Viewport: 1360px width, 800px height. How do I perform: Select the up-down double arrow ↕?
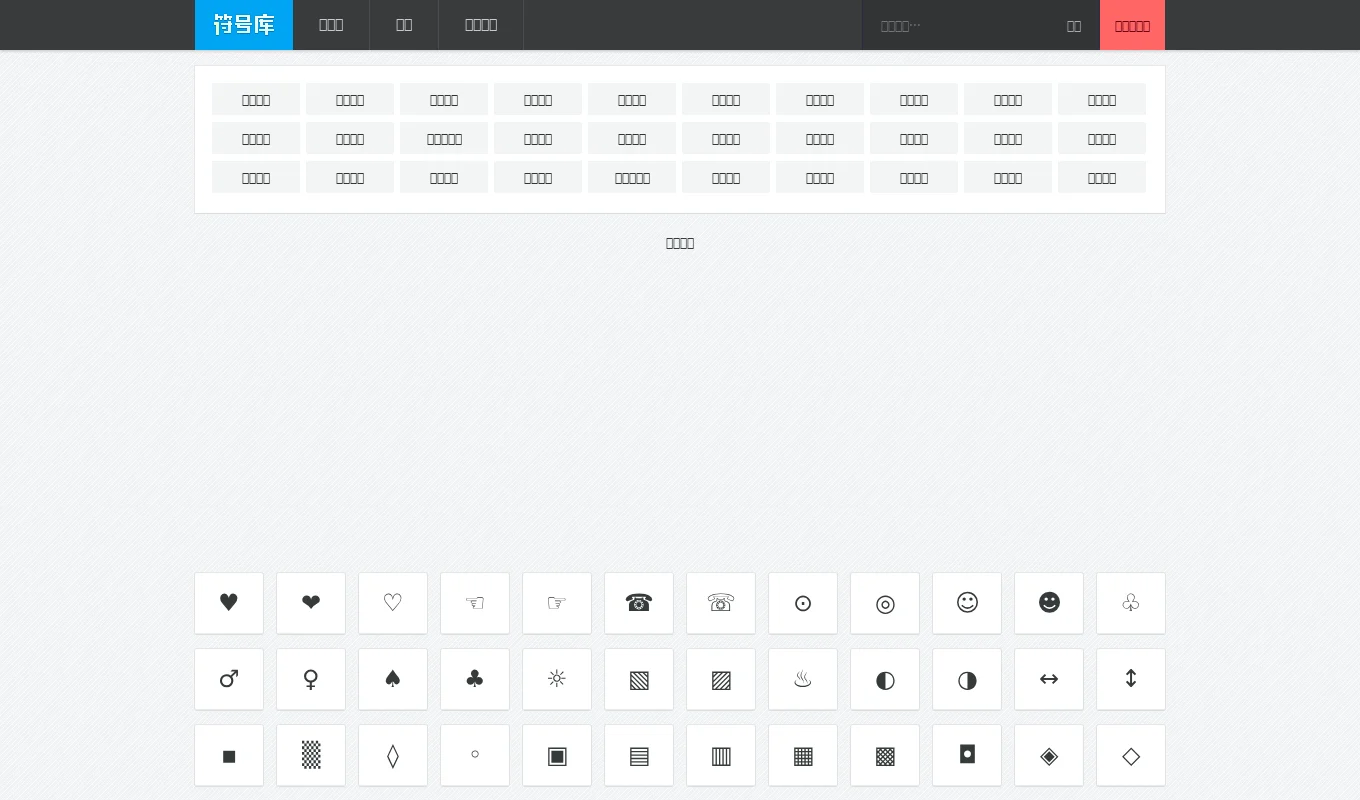coord(1131,679)
